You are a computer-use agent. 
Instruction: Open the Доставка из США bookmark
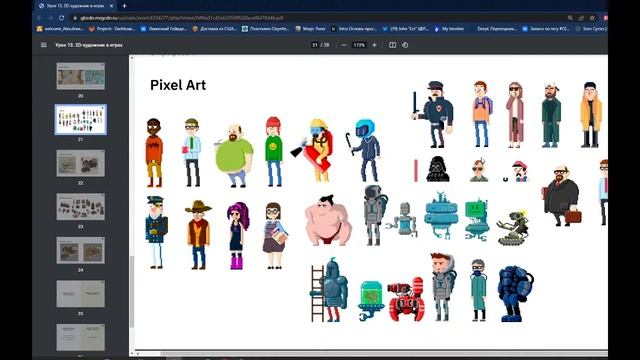[214, 29]
